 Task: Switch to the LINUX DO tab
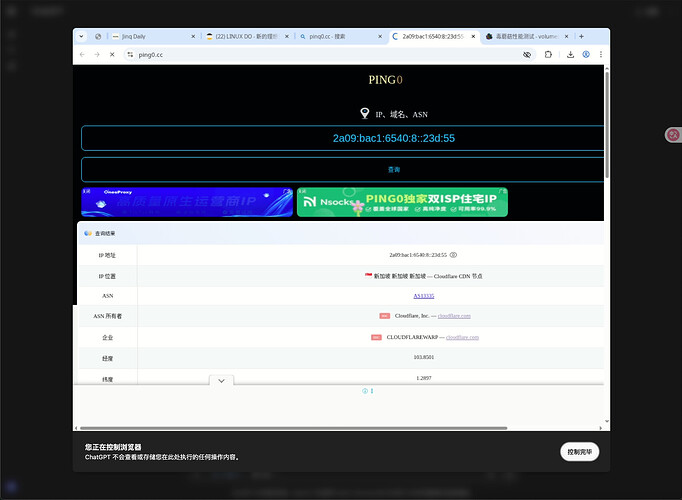click(x=248, y=37)
